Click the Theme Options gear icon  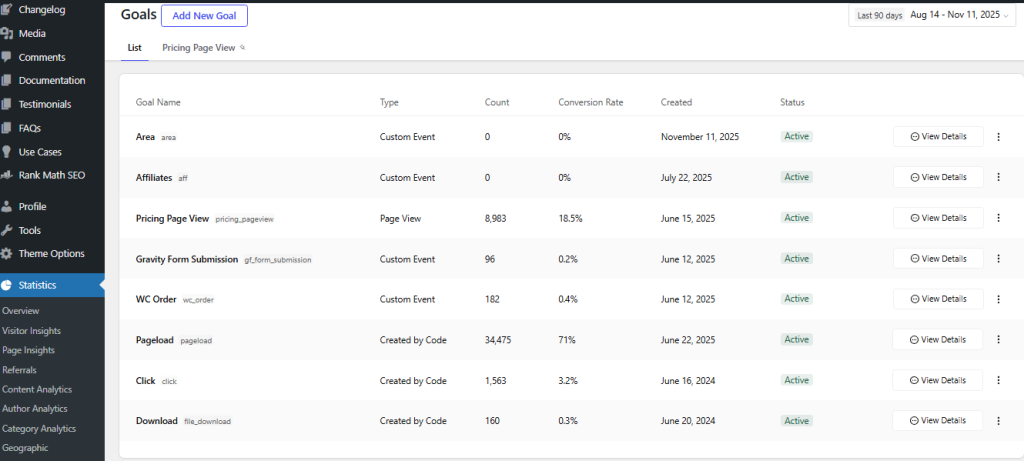tap(7, 254)
